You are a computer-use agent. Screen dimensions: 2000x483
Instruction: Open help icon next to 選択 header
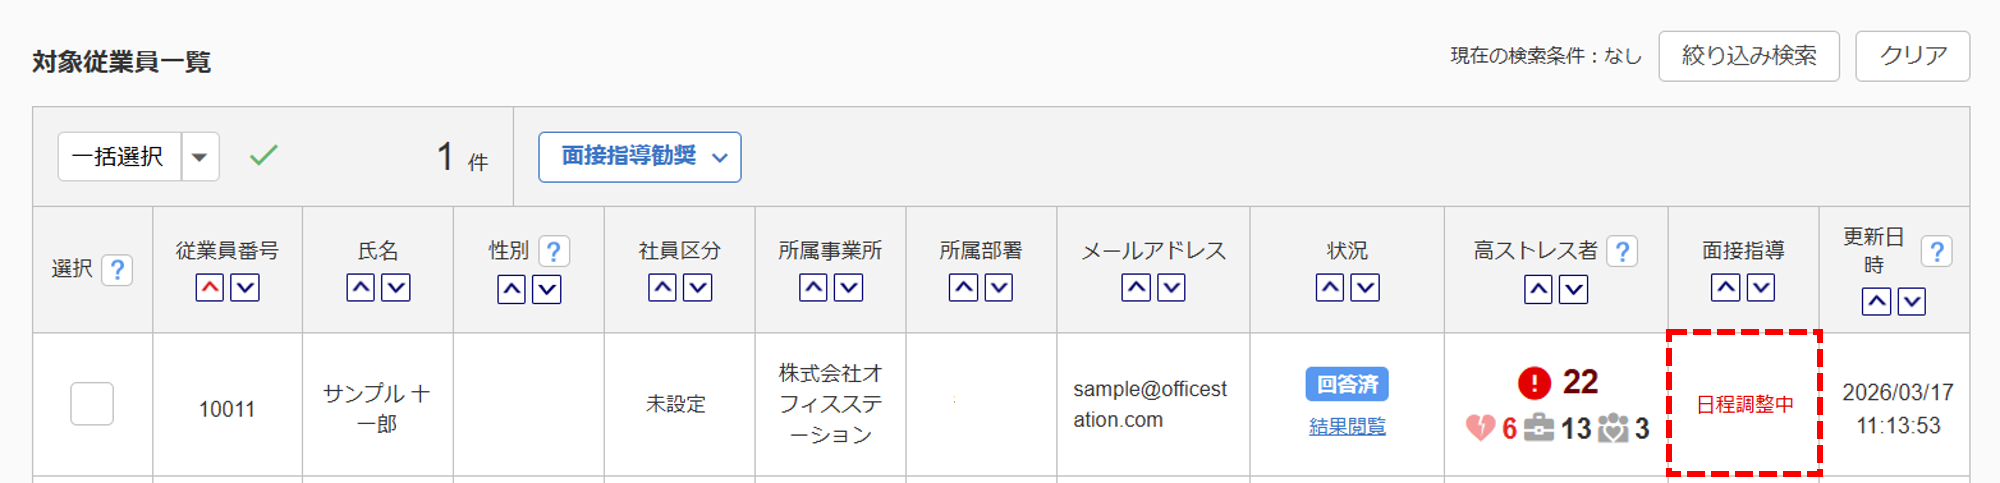[x=117, y=269]
